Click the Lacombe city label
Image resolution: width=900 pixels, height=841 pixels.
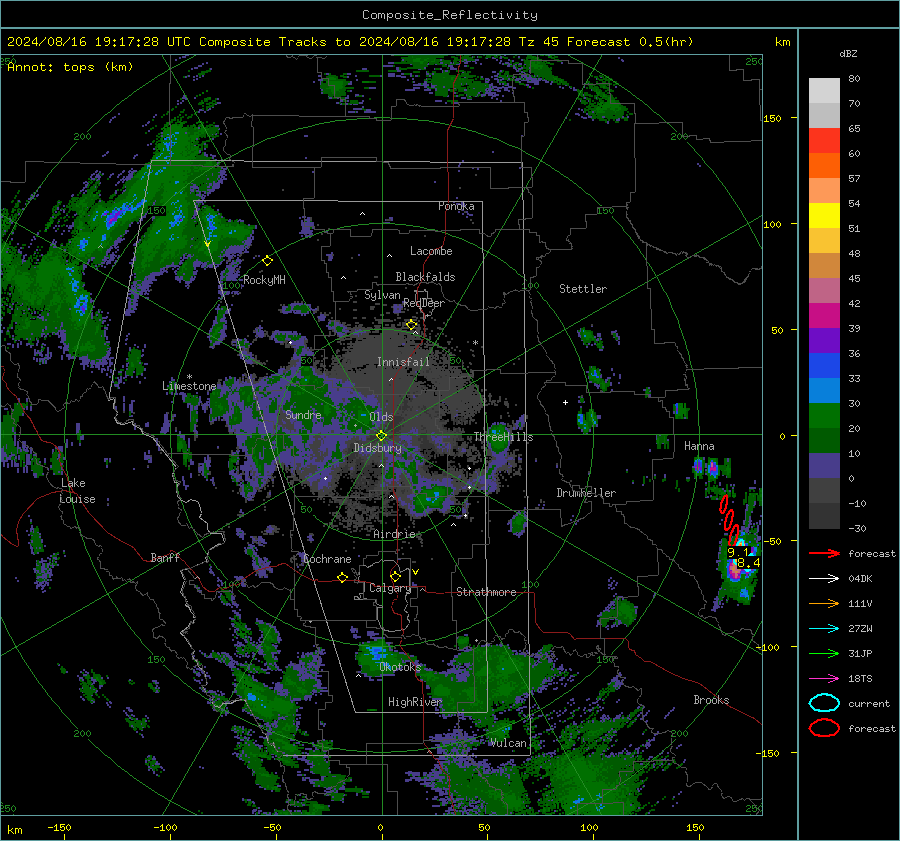click(x=431, y=251)
